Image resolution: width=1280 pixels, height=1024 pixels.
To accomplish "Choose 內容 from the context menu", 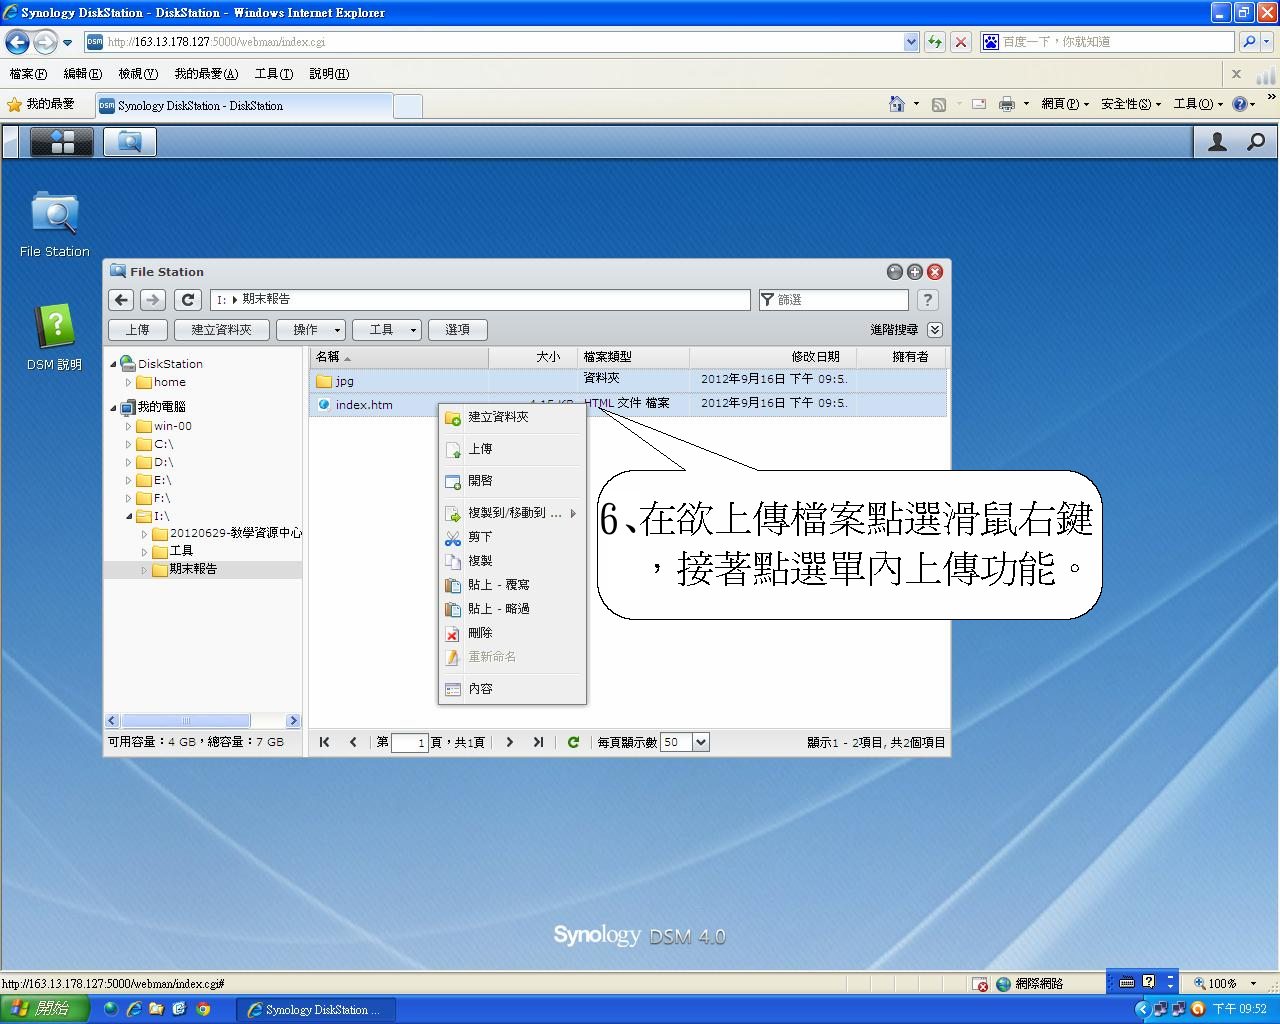I will (x=511, y=689).
